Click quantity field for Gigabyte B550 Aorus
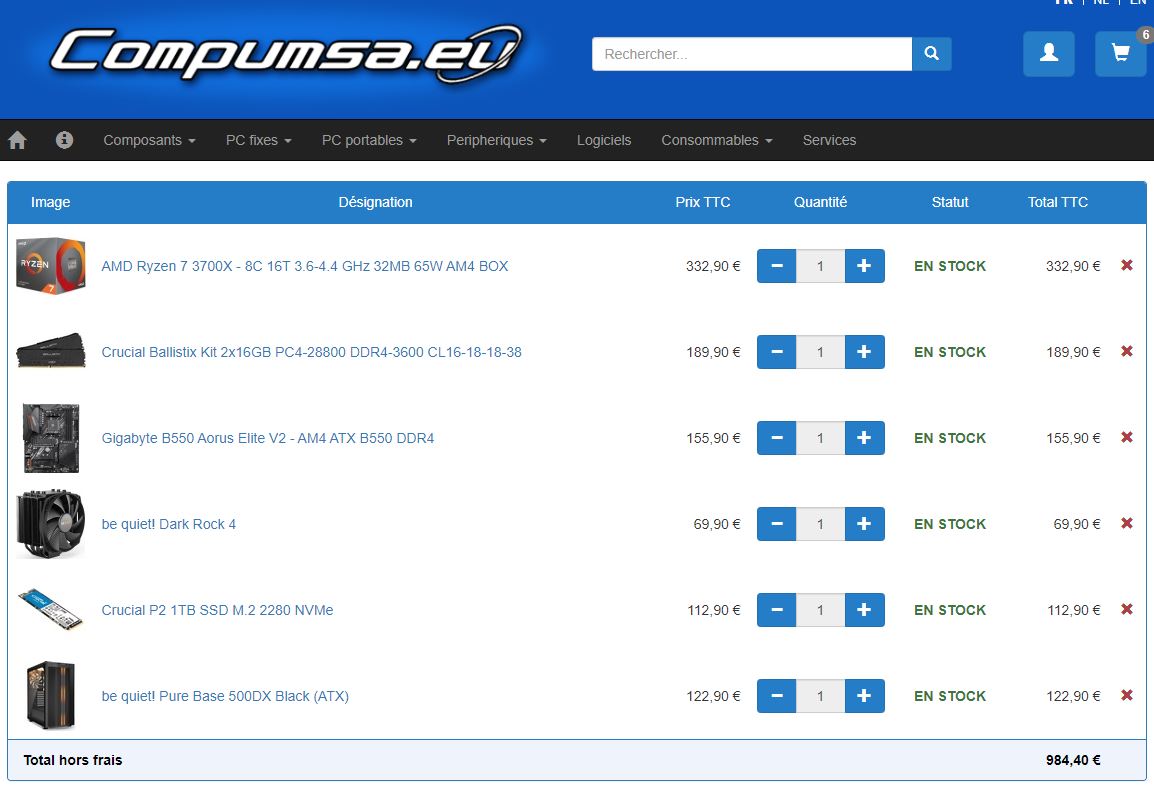1154x788 pixels. coord(821,439)
